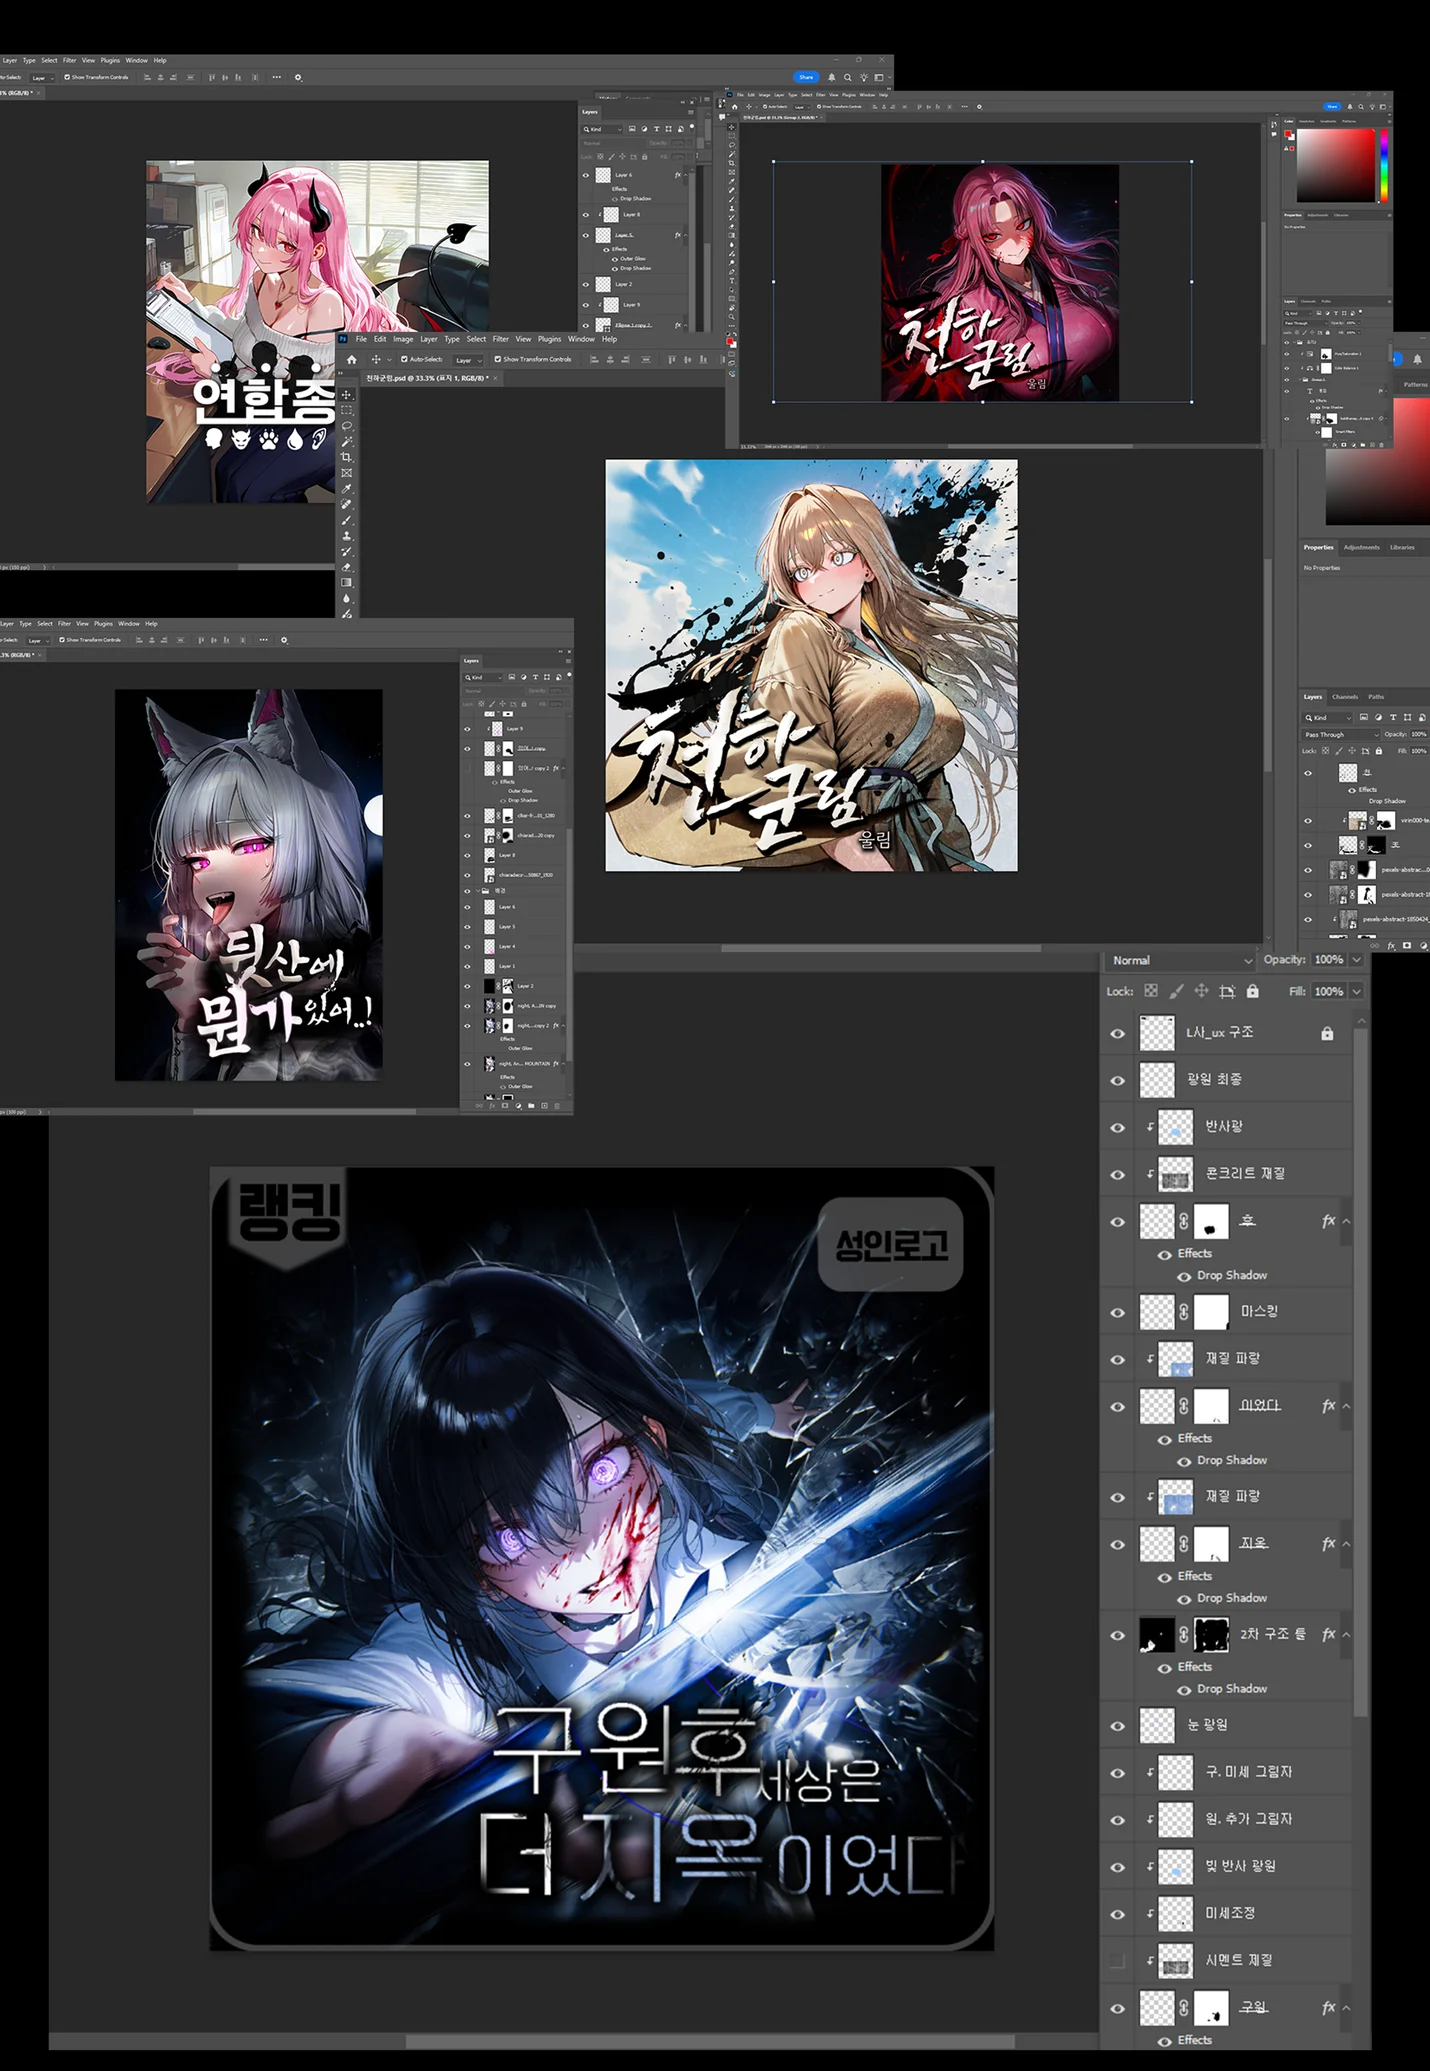Click the color field in the red artwork window's Color panel
The width and height of the screenshot is (1430, 2071).
click(x=1336, y=166)
